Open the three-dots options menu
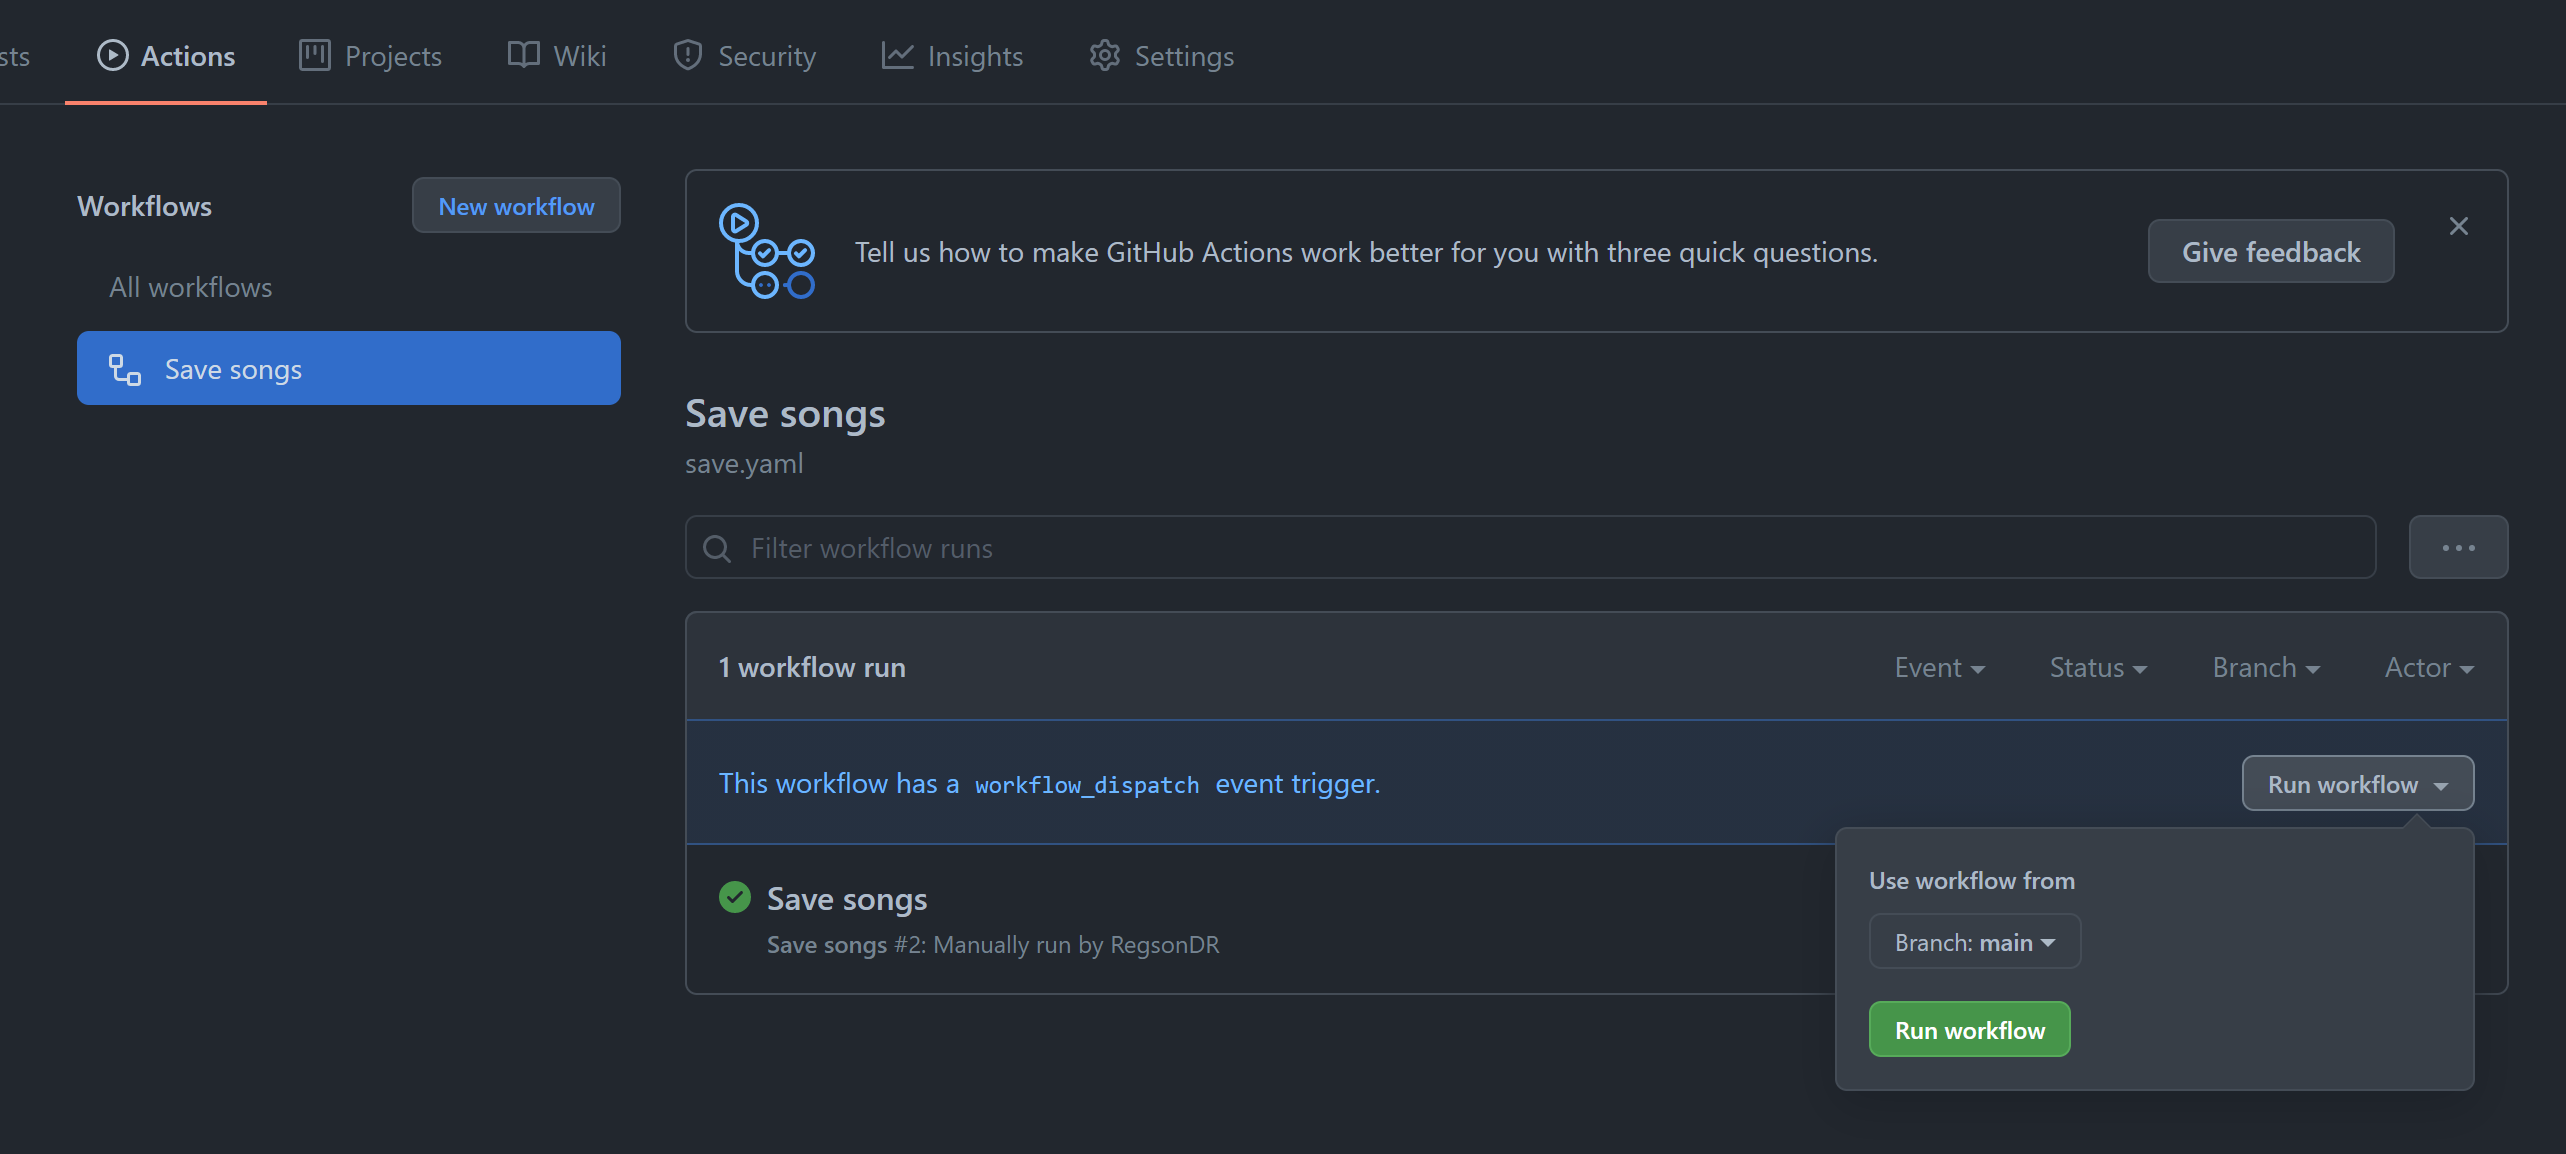2566x1154 pixels. [x=2457, y=548]
